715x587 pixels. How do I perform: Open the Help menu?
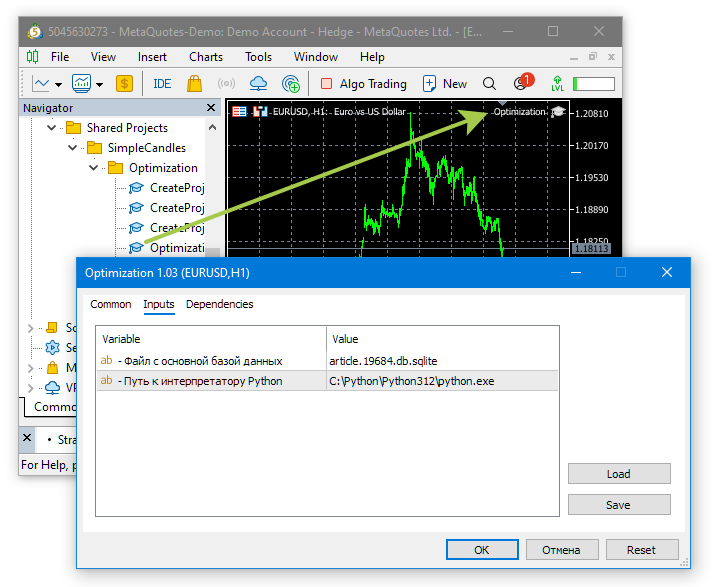pyautogui.click(x=372, y=57)
